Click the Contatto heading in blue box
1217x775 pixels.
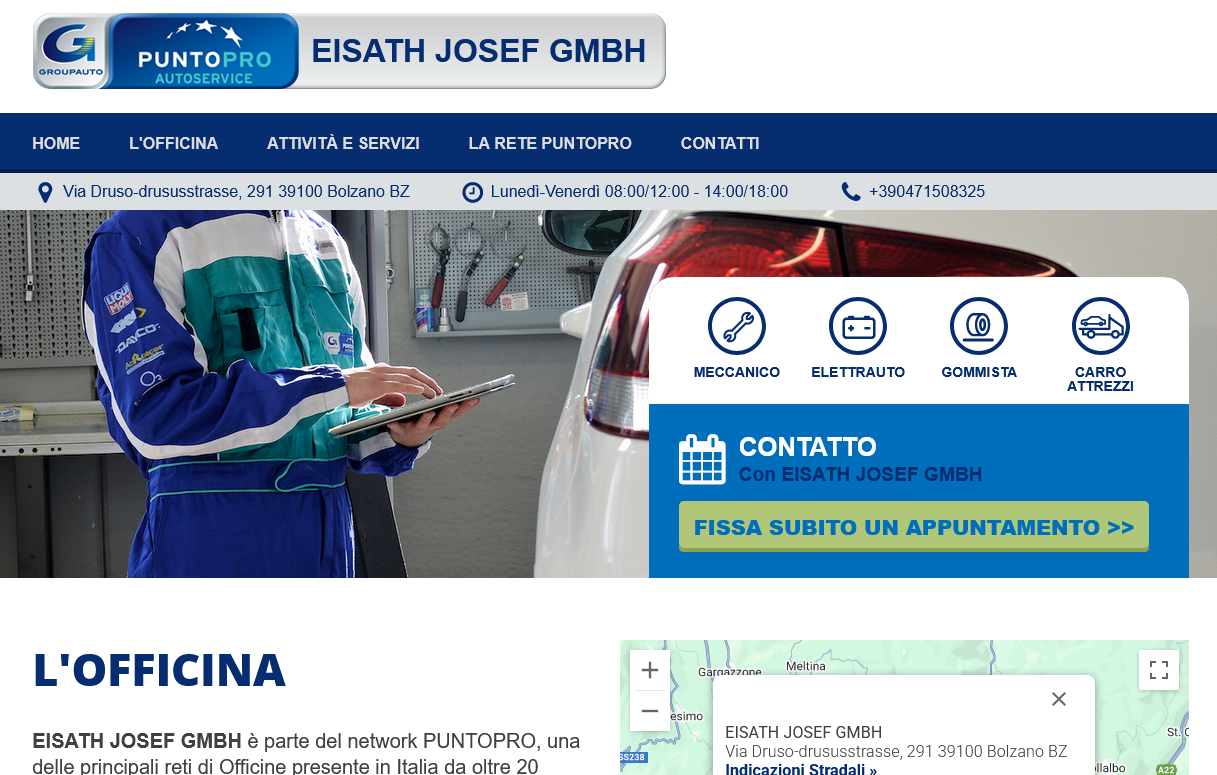[808, 447]
